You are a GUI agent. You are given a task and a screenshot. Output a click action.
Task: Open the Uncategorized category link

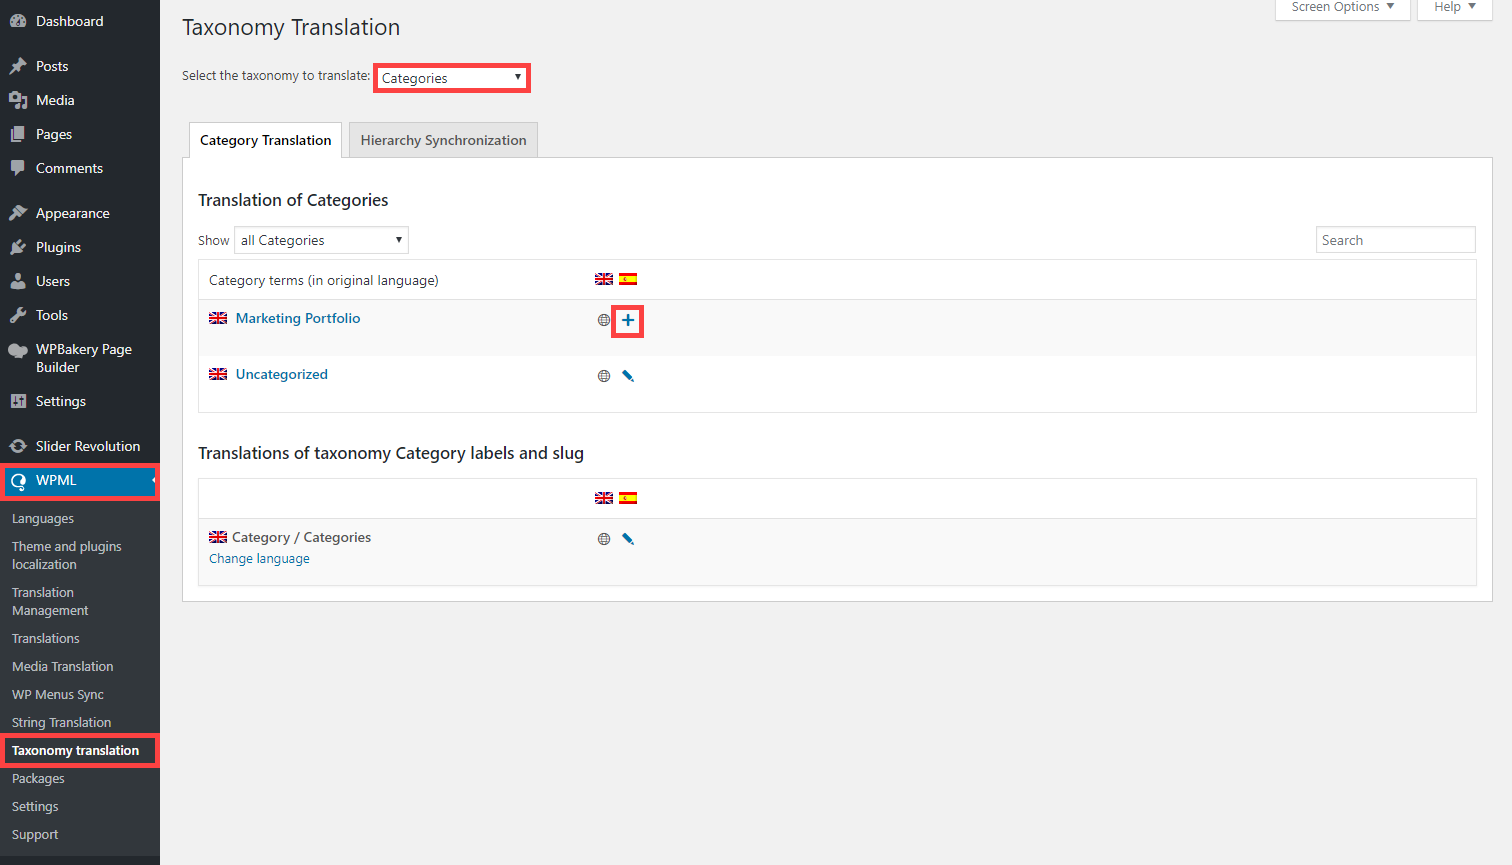pos(282,374)
